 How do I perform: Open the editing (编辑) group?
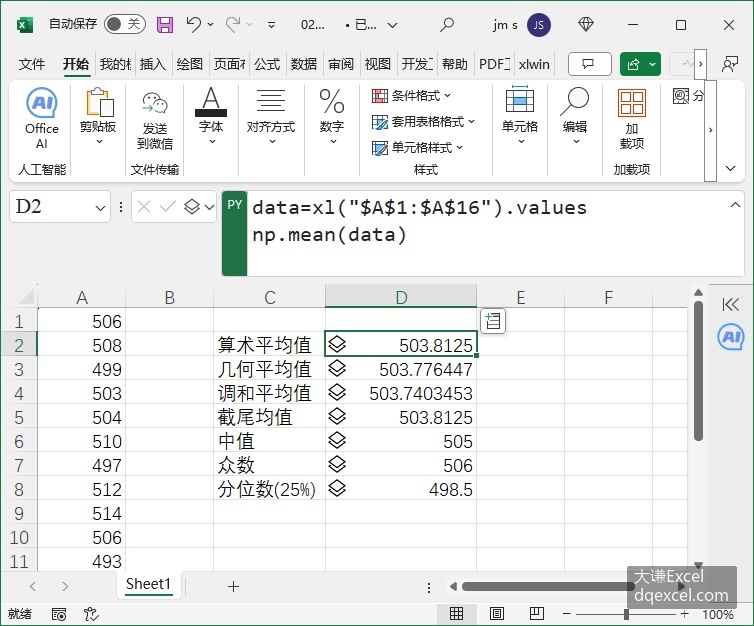tap(575, 116)
